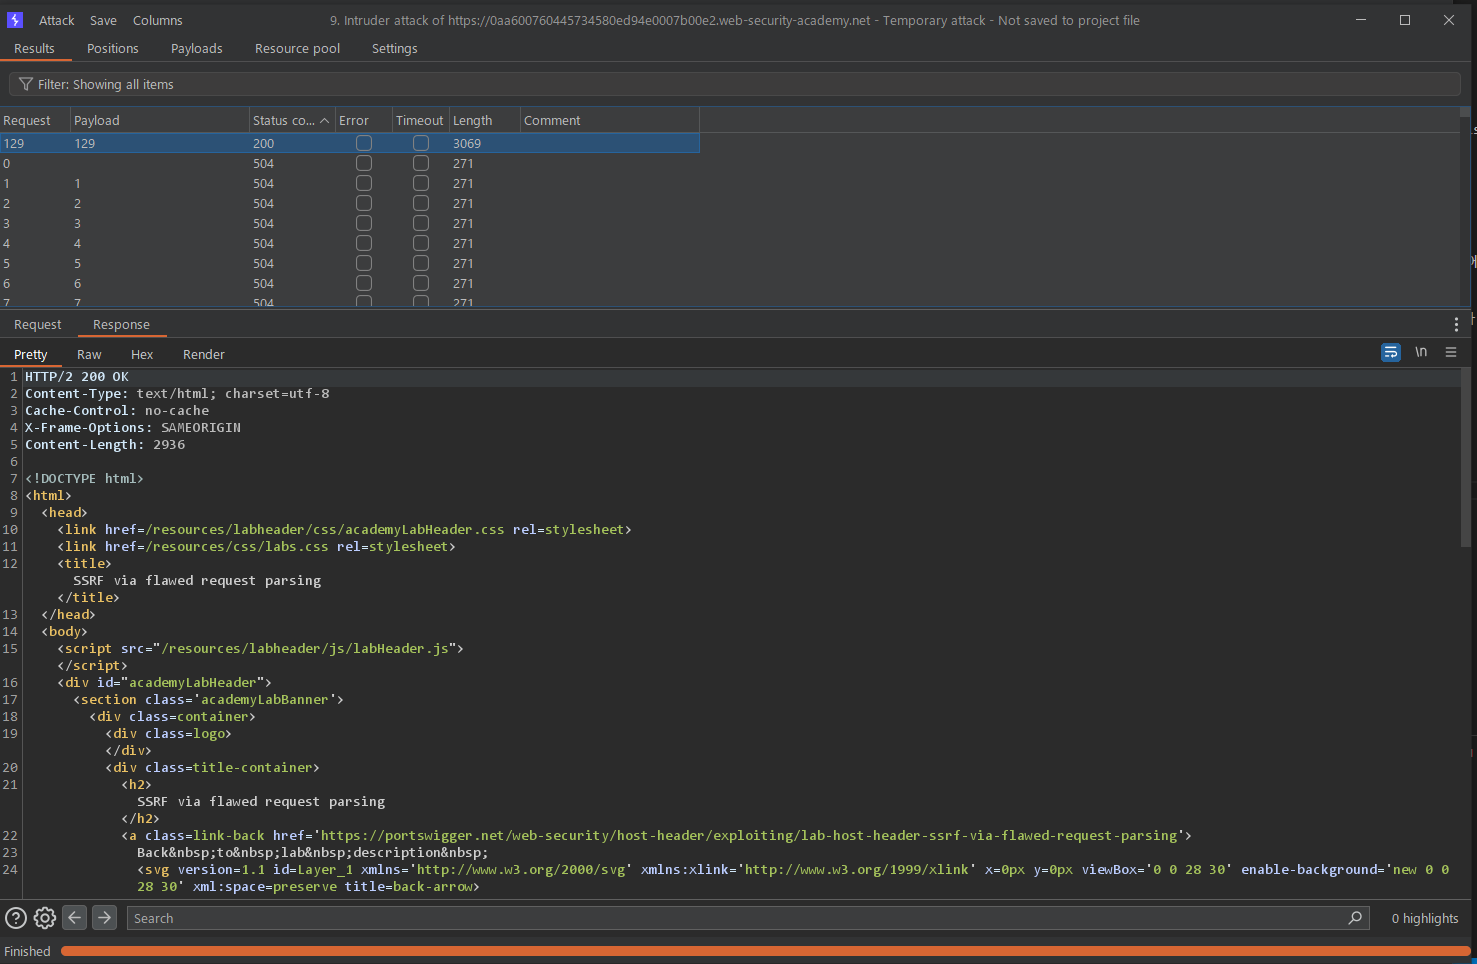
Task: Click the 'HTTP/2 200 OK' response line
Action: (x=77, y=377)
